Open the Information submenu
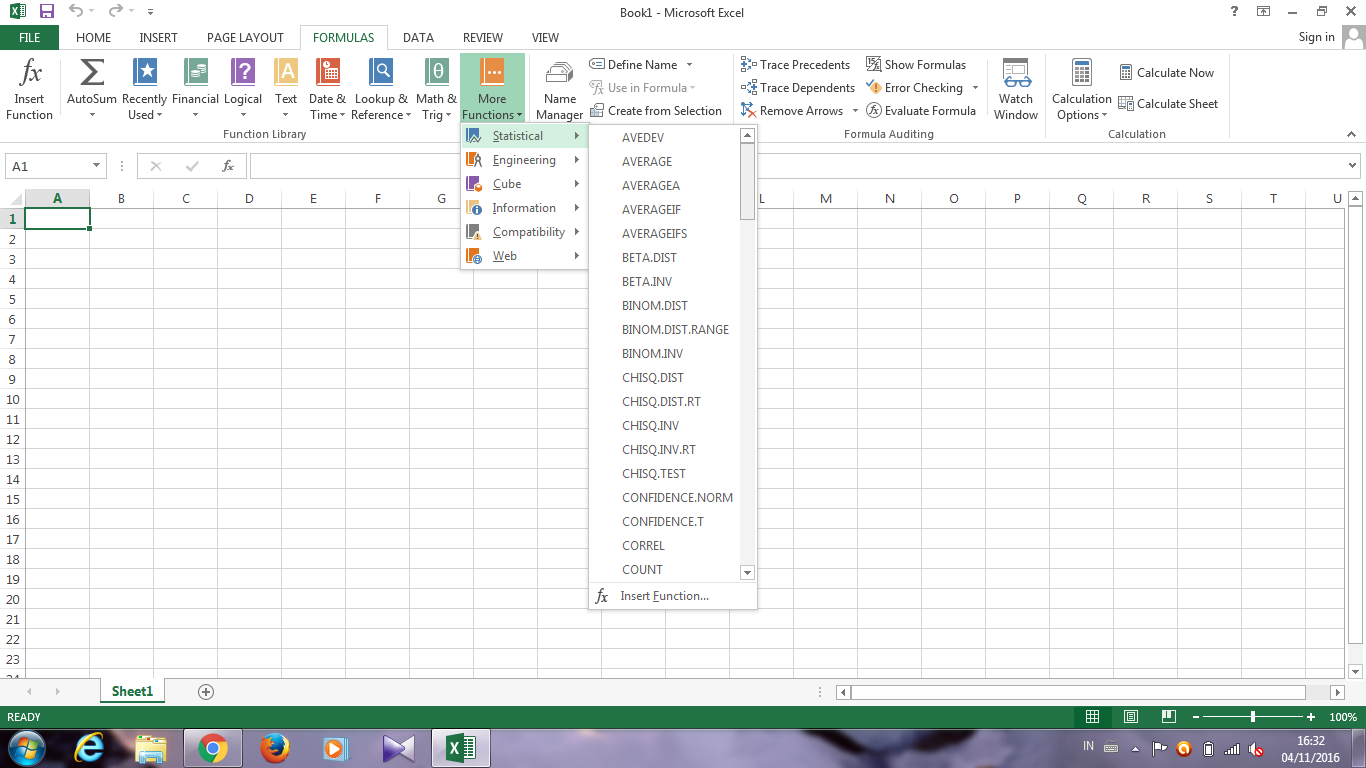 point(524,208)
